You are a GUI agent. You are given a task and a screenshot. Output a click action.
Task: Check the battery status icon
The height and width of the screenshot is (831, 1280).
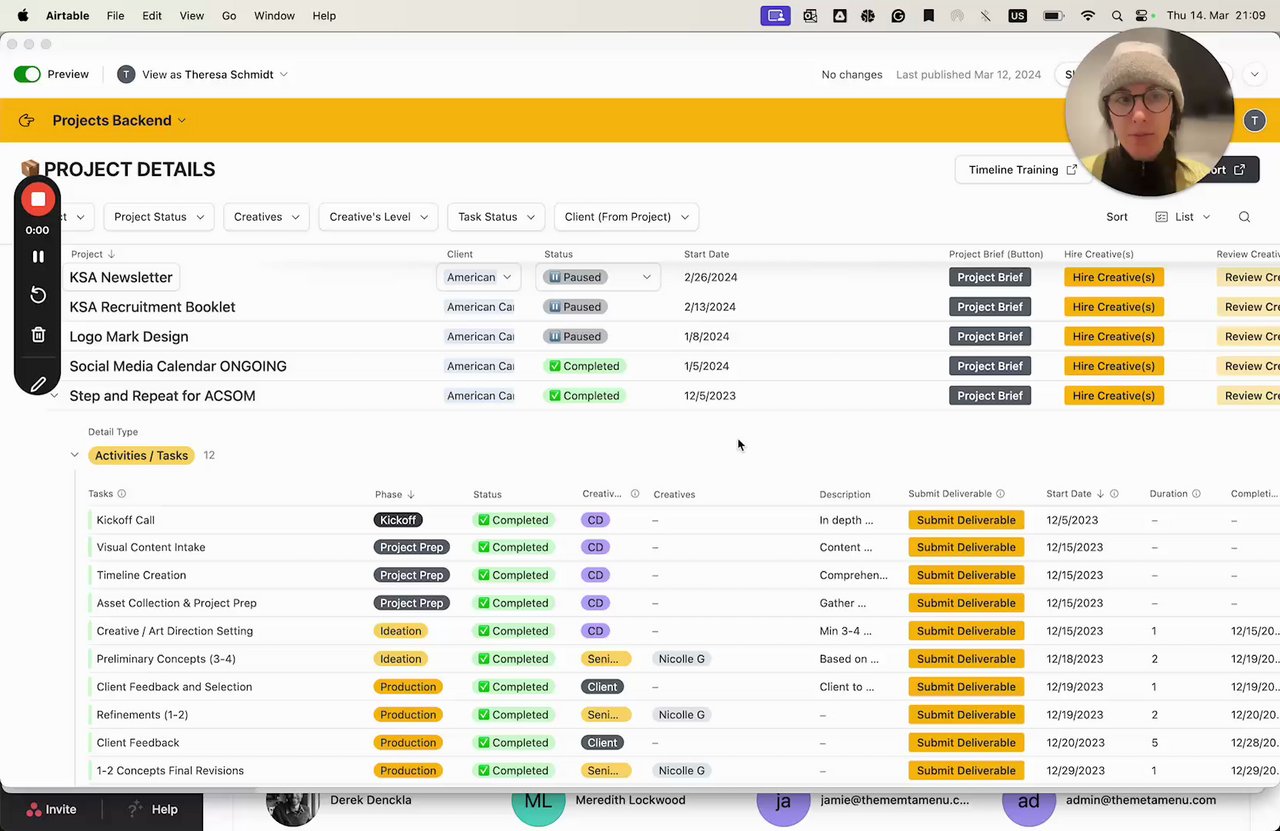(x=1053, y=16)
